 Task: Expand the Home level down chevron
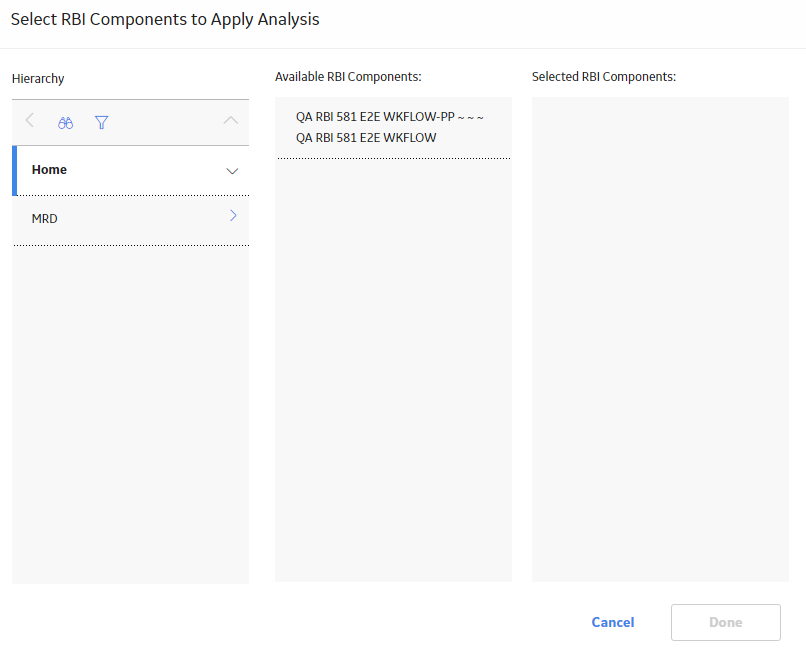tap(232, 171)
